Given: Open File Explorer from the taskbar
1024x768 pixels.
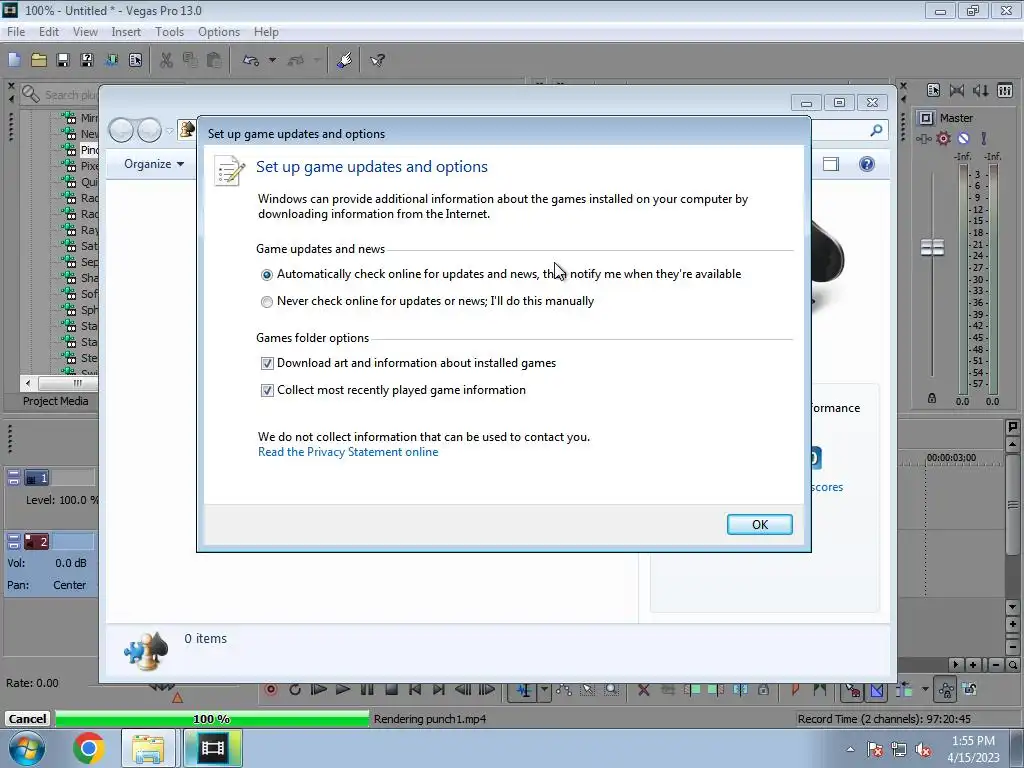Looking at the screenshot, I should click(148, 748).
